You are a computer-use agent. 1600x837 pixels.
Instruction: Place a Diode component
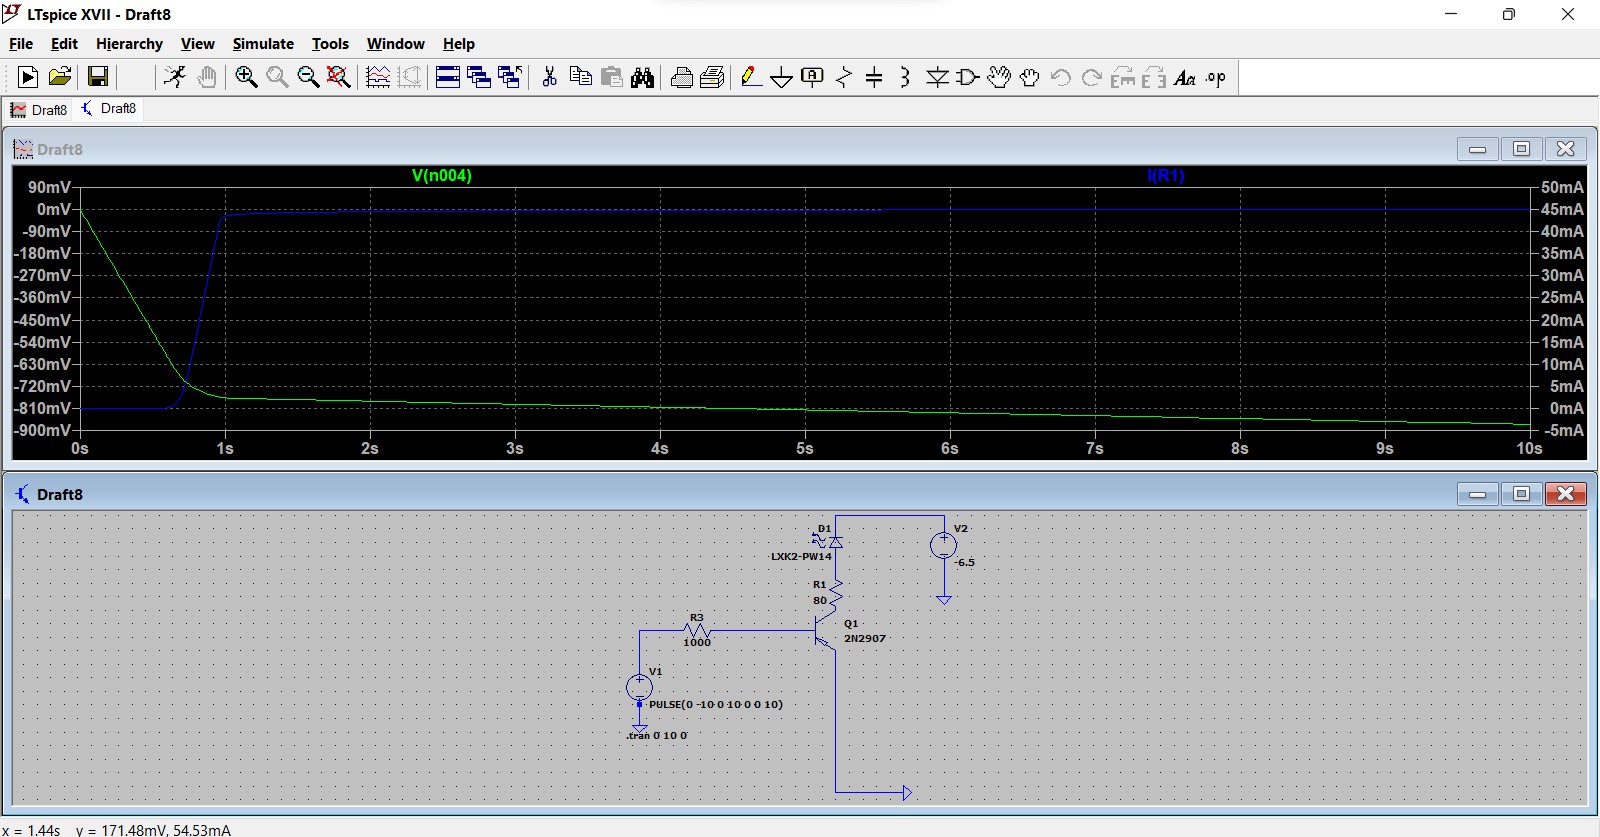pos(937,77)
